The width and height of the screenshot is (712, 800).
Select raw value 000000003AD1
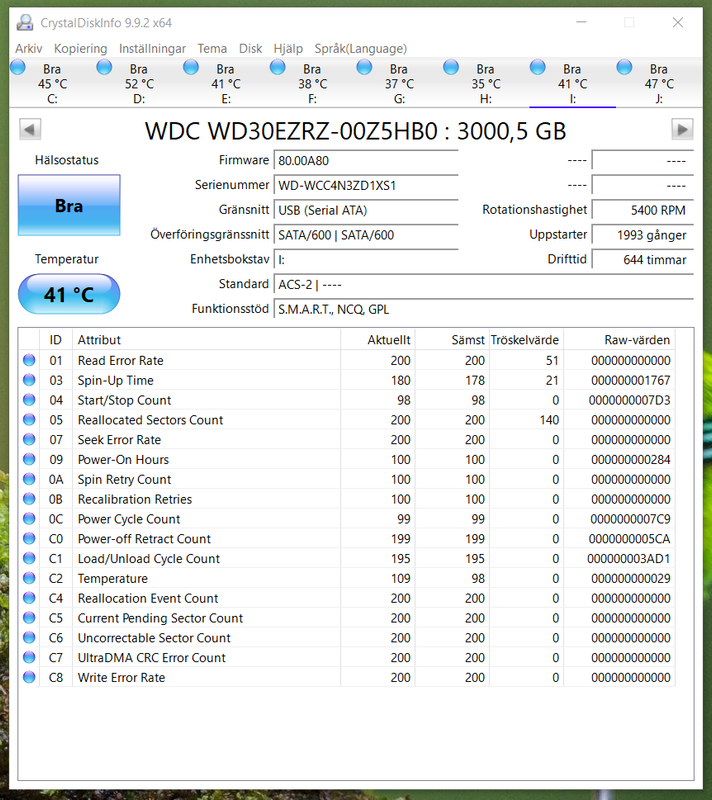[x=628, y=559]
